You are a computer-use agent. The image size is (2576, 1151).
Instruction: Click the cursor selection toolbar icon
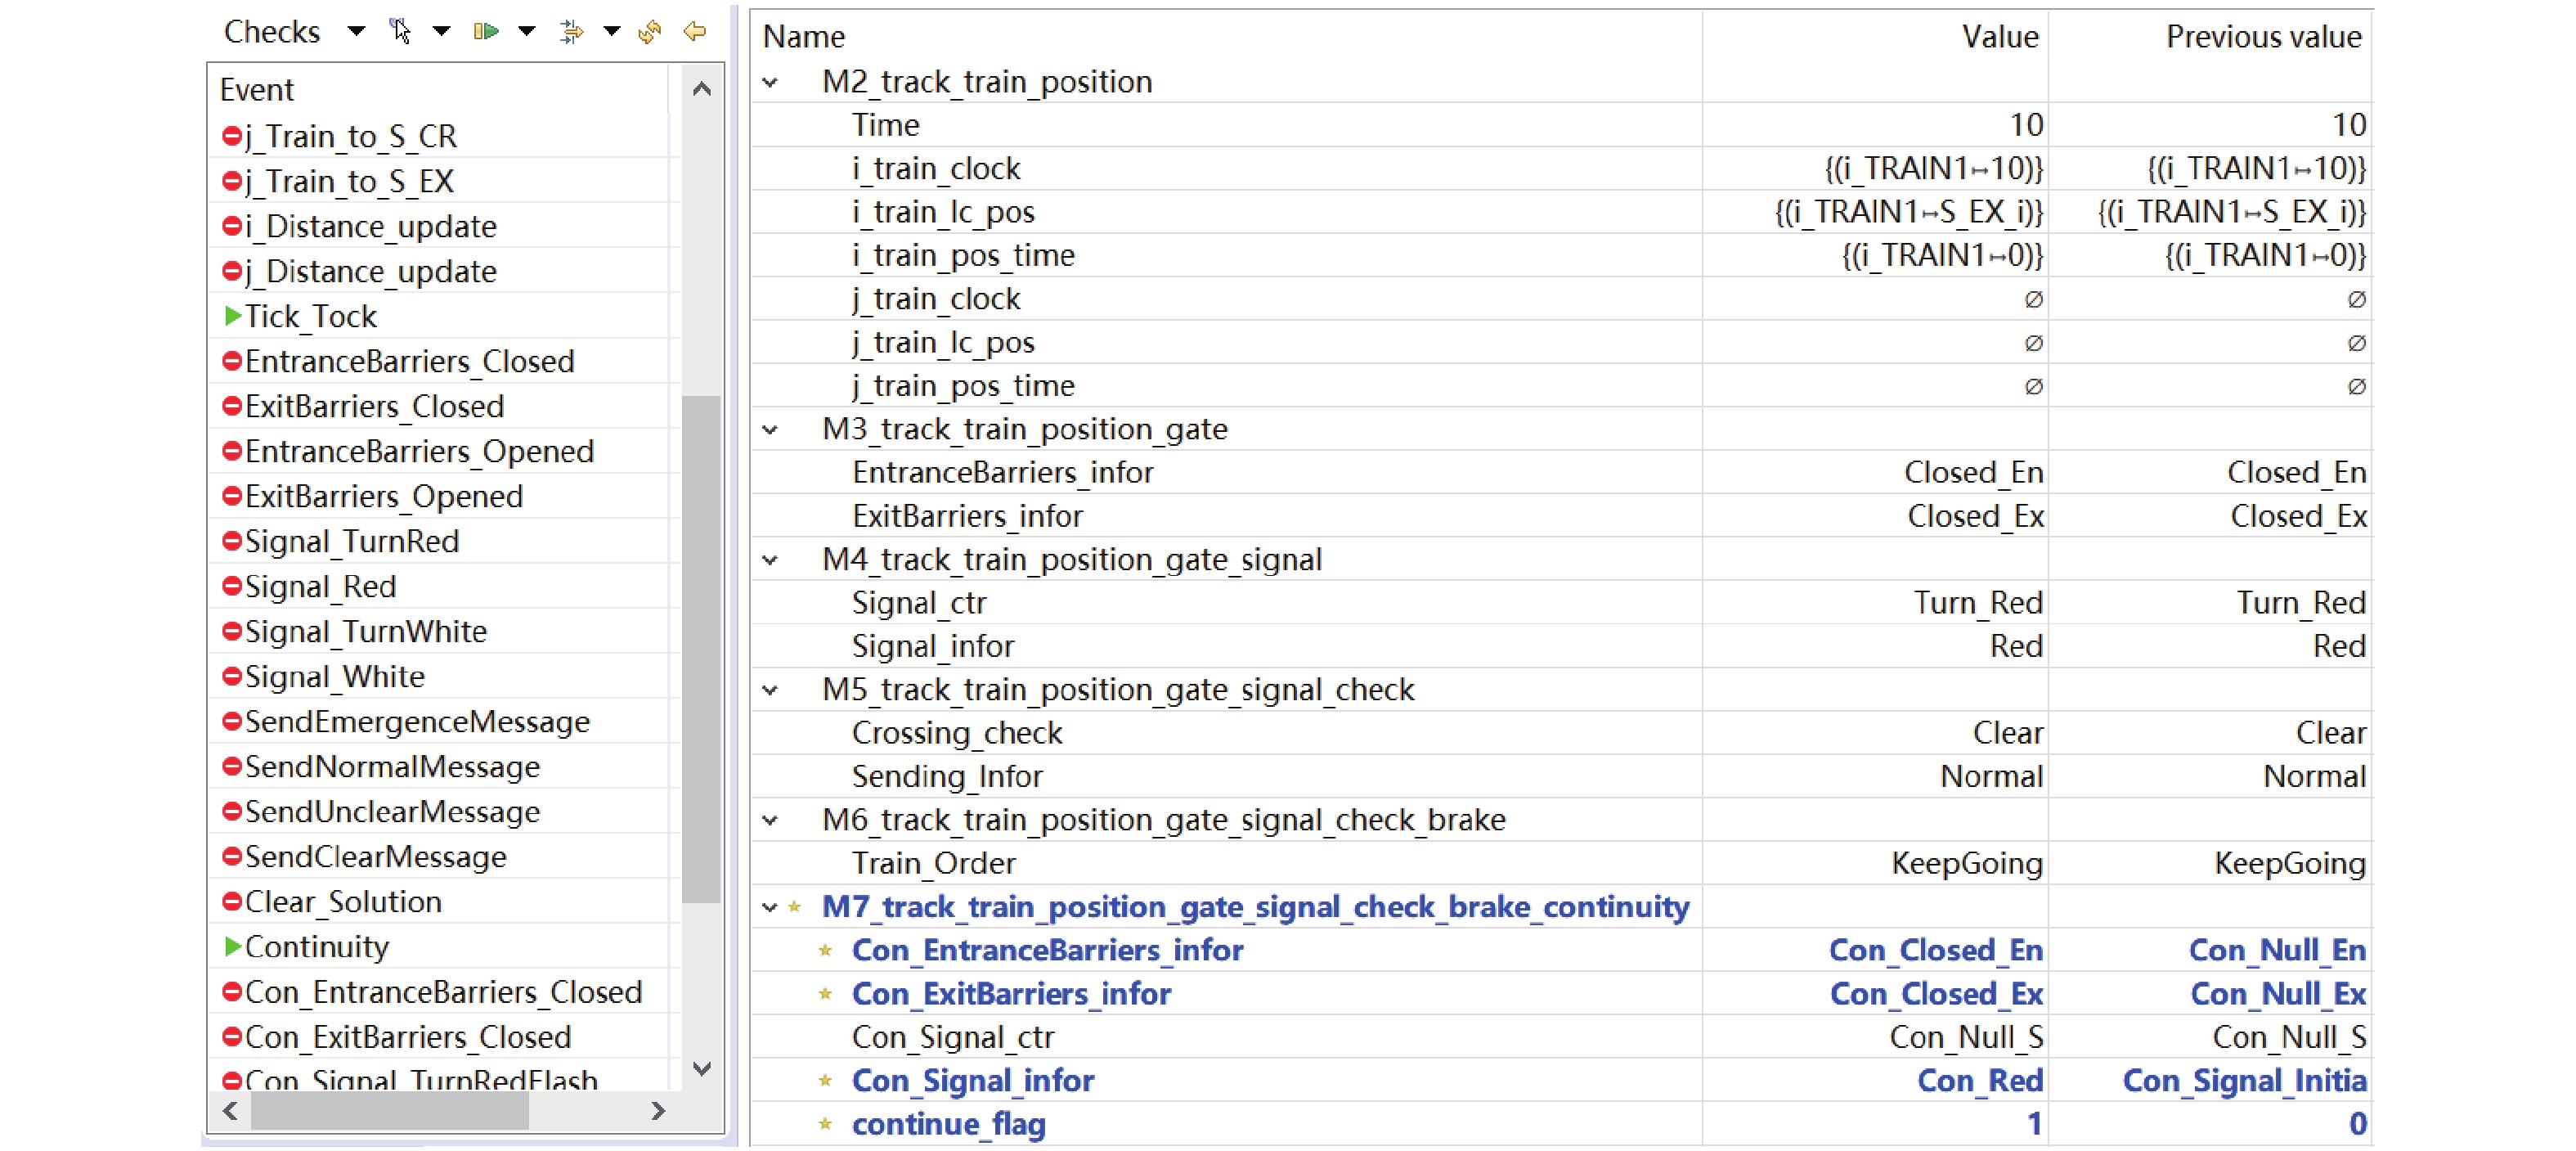point(400,32)
